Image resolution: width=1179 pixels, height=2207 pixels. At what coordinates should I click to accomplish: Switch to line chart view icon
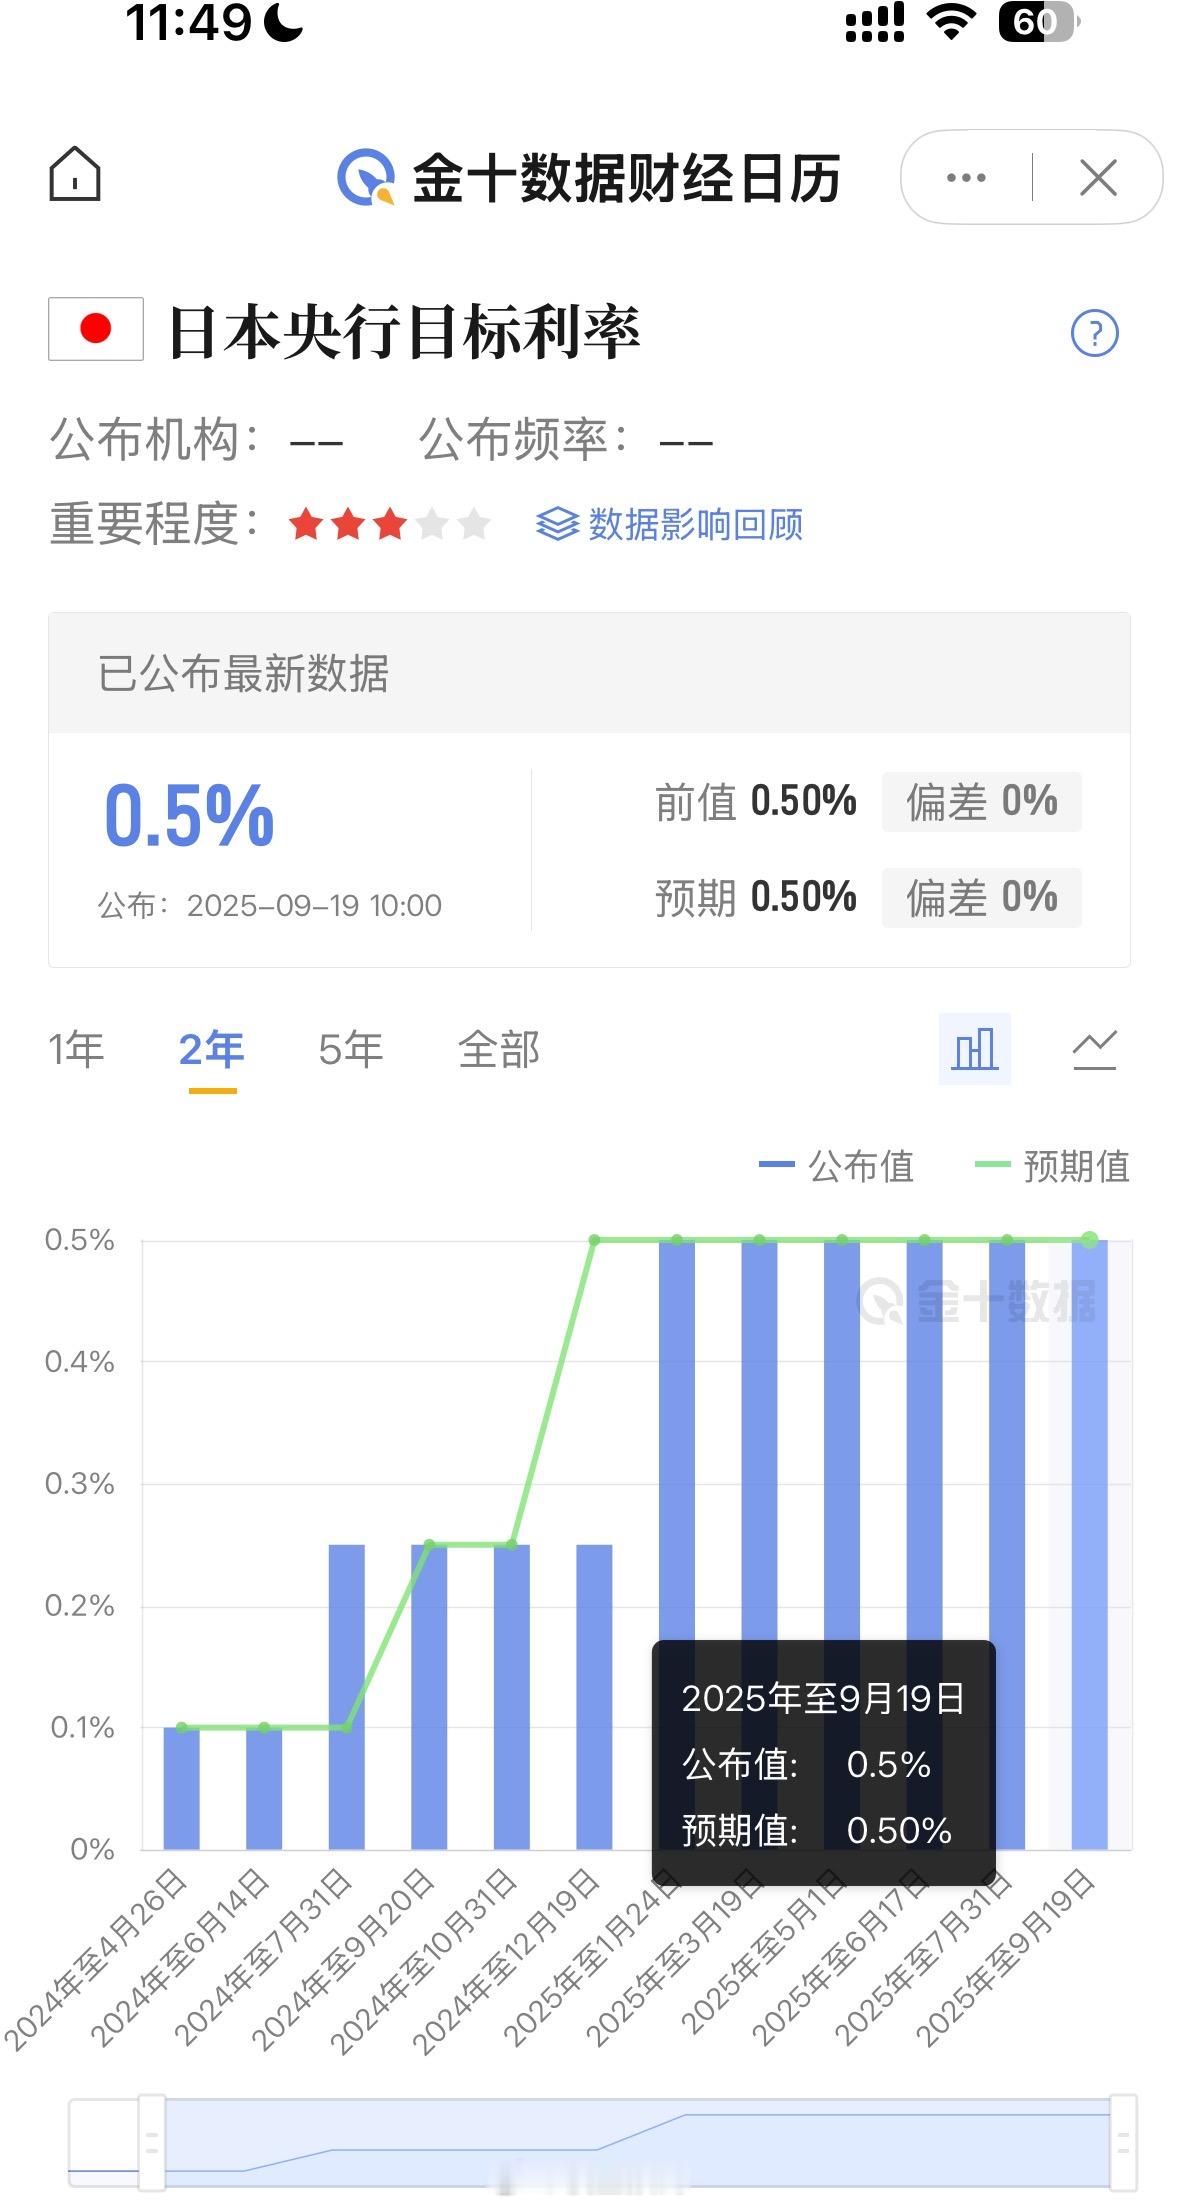(x=1094, y=1049)
